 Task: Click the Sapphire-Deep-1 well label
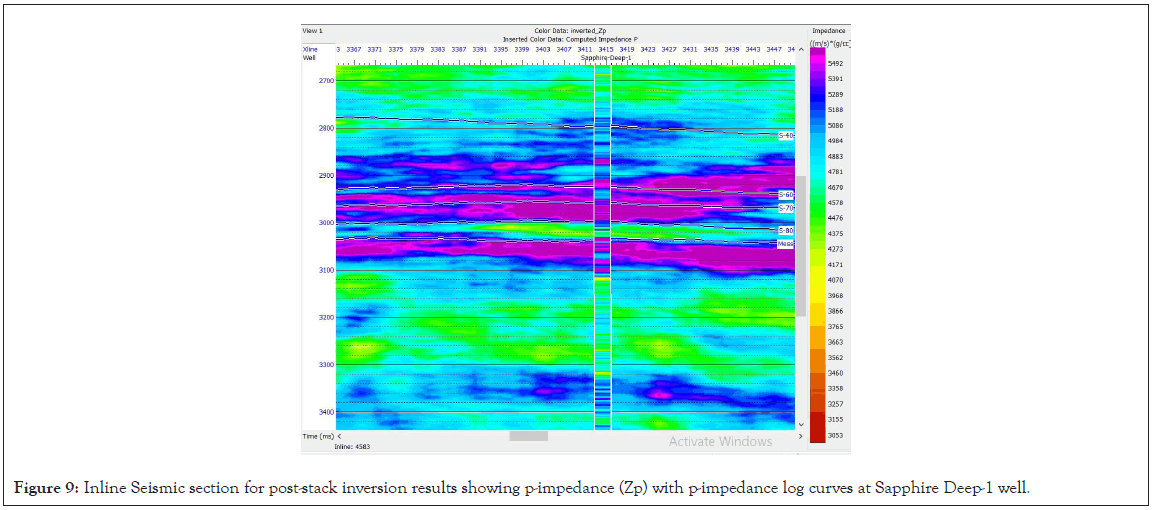pyautogui.click(x=604, y=58)
